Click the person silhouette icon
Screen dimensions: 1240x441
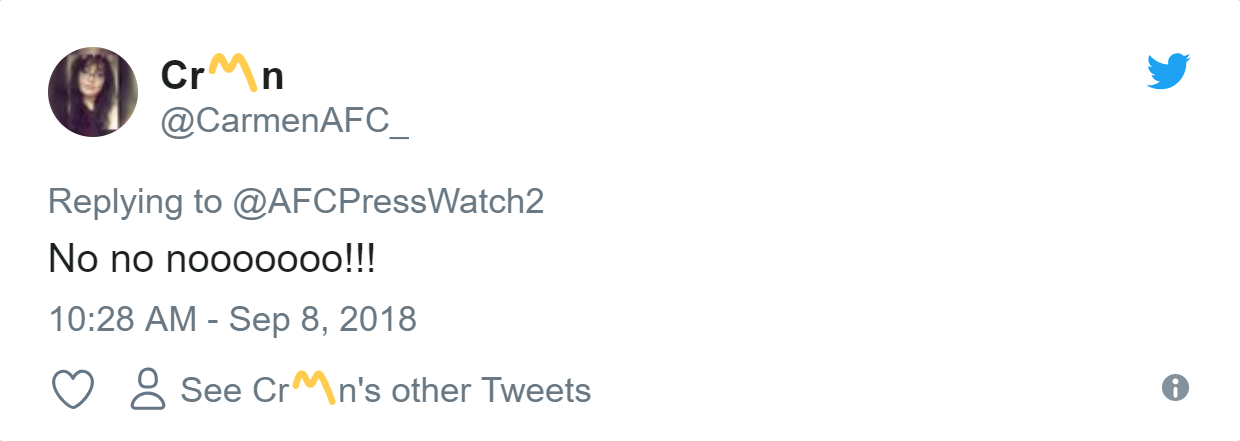pyautogui.click(x=148, y=389)
